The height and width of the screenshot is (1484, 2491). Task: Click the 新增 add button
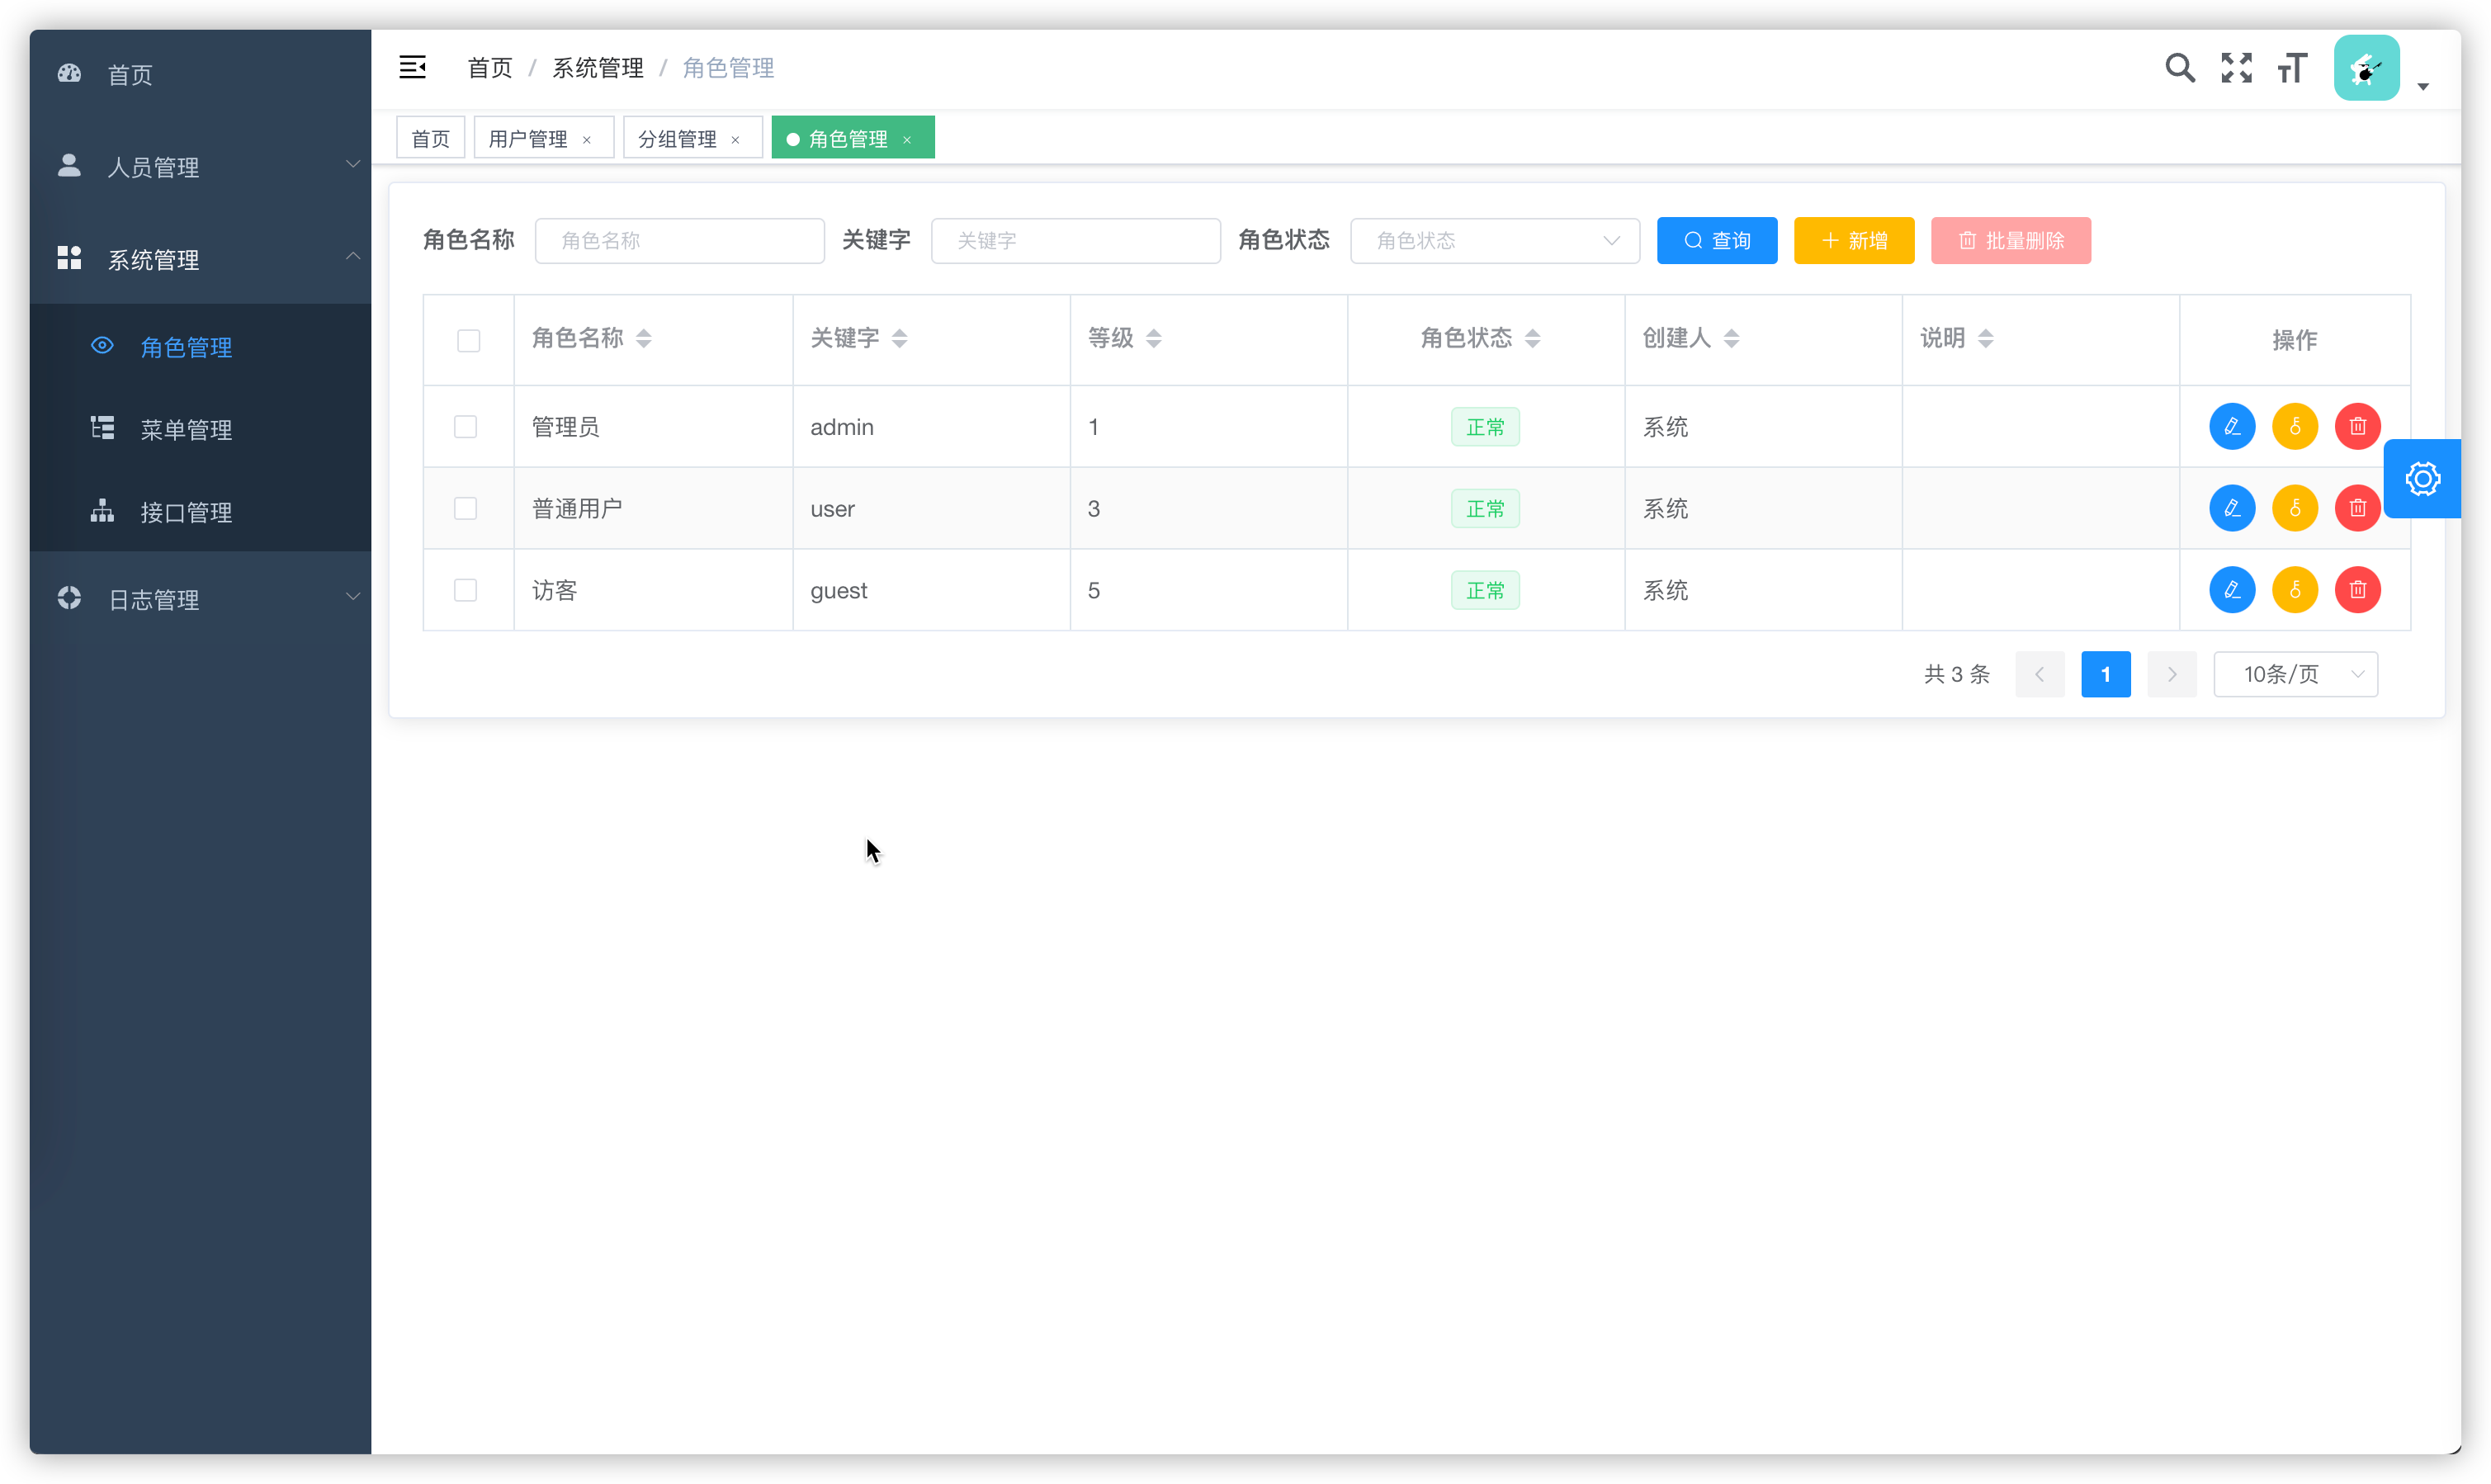coord(1853,241)
